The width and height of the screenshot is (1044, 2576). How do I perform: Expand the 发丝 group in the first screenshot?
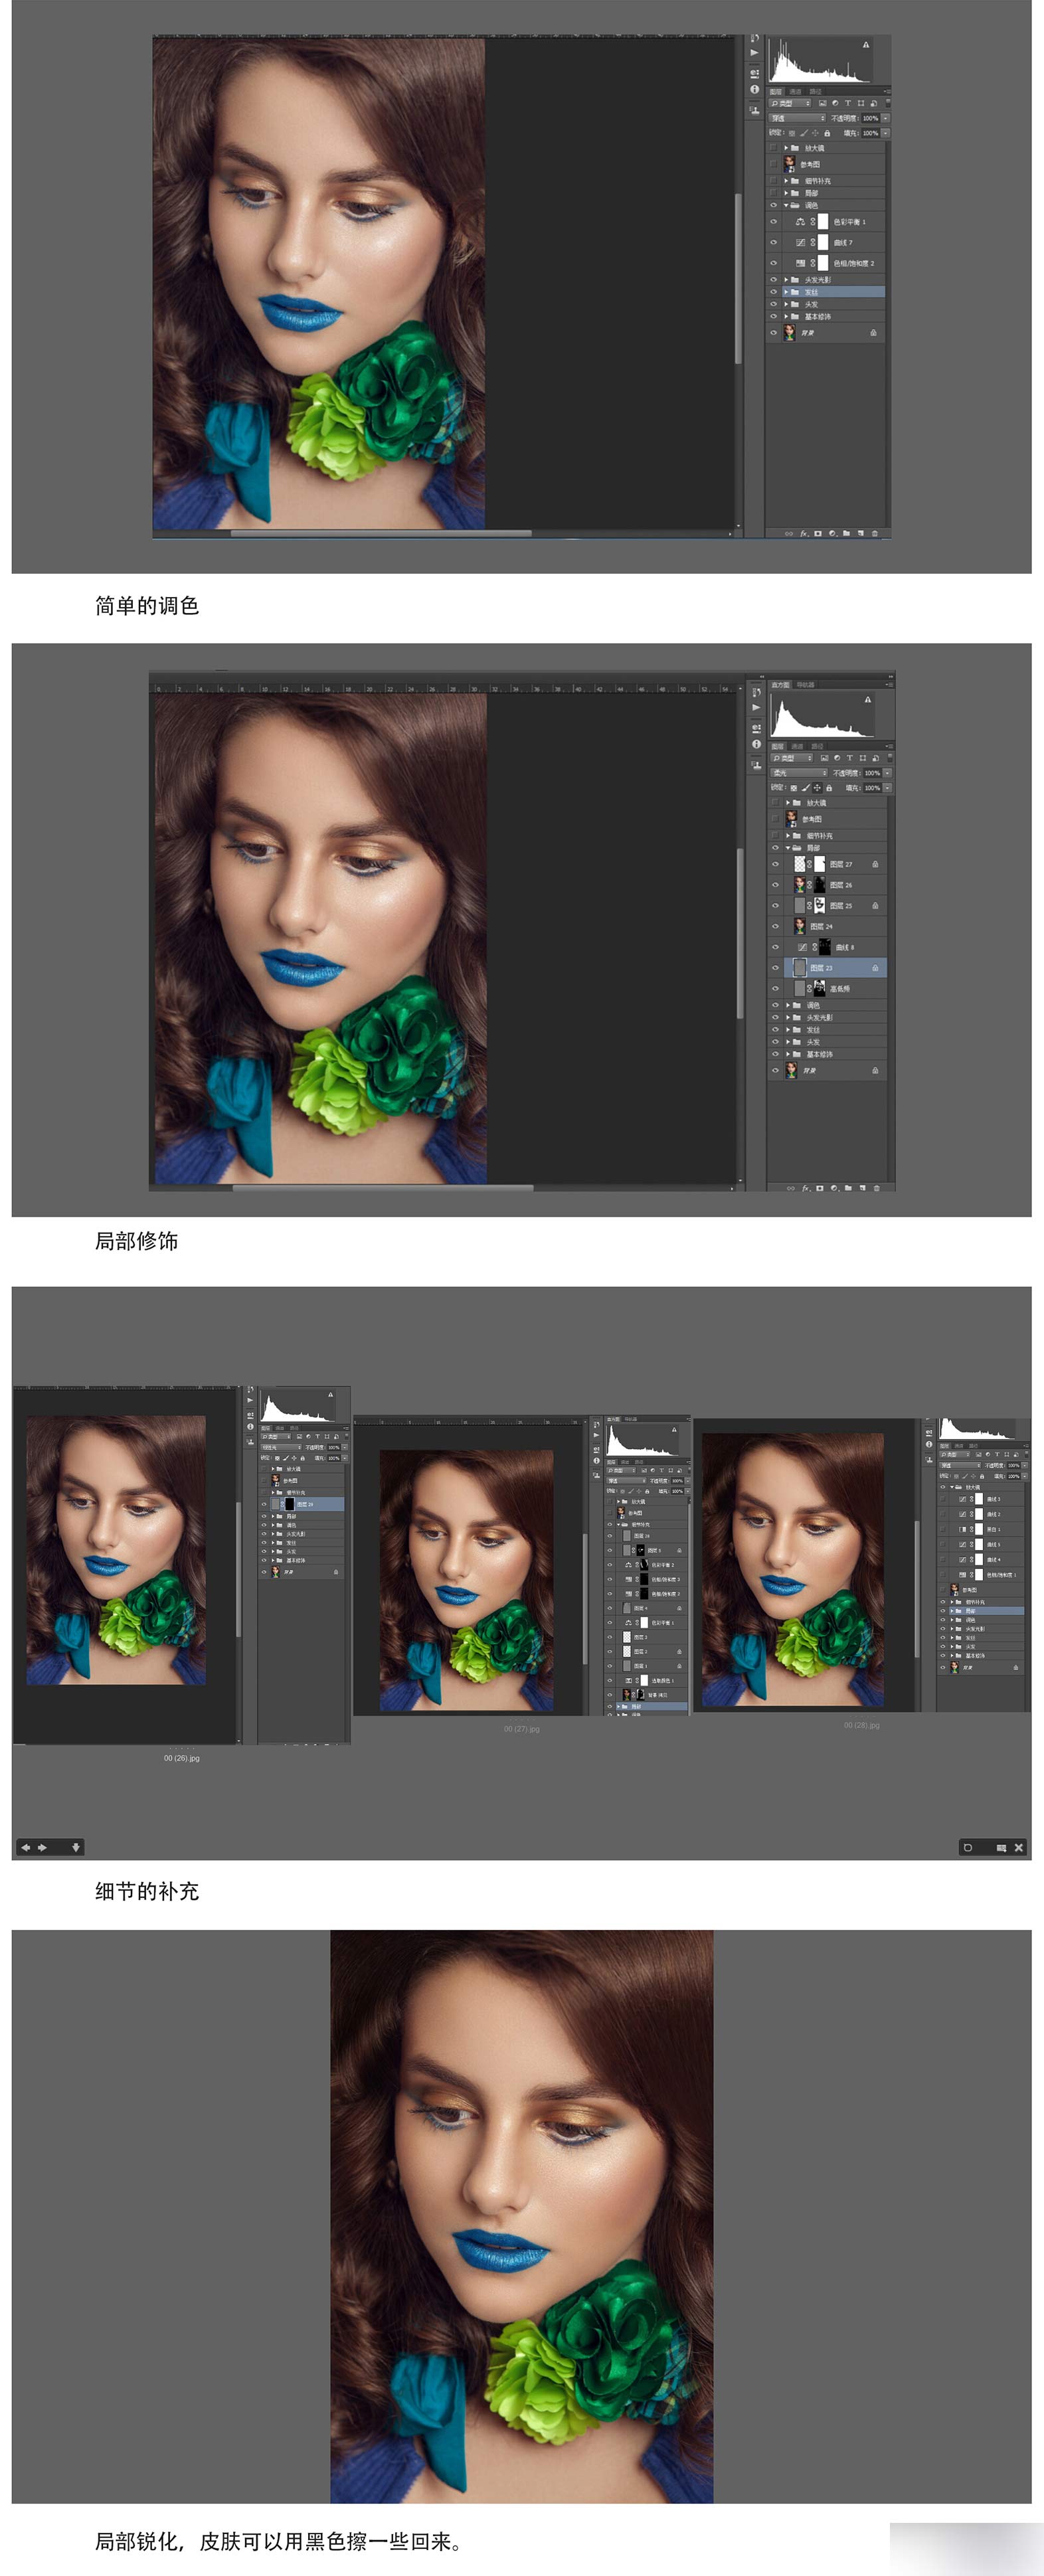point(786,292)
